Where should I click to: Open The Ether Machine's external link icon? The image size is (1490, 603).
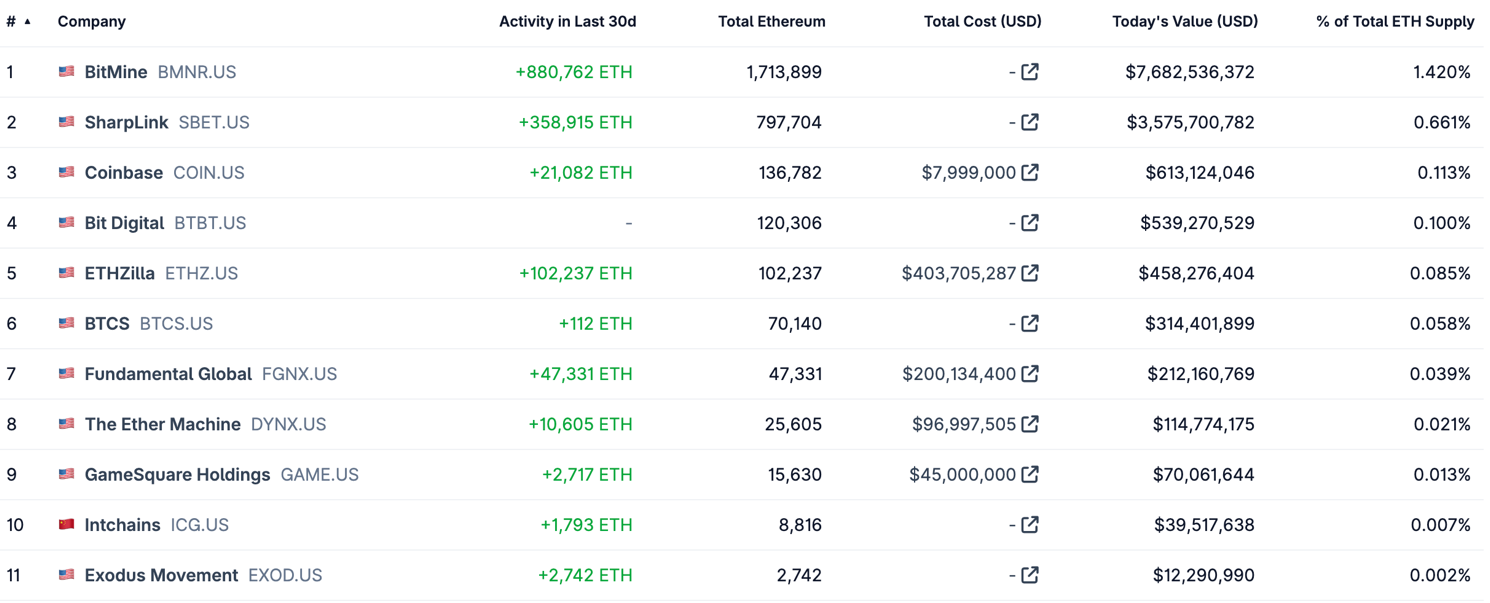coord(1030,424)
